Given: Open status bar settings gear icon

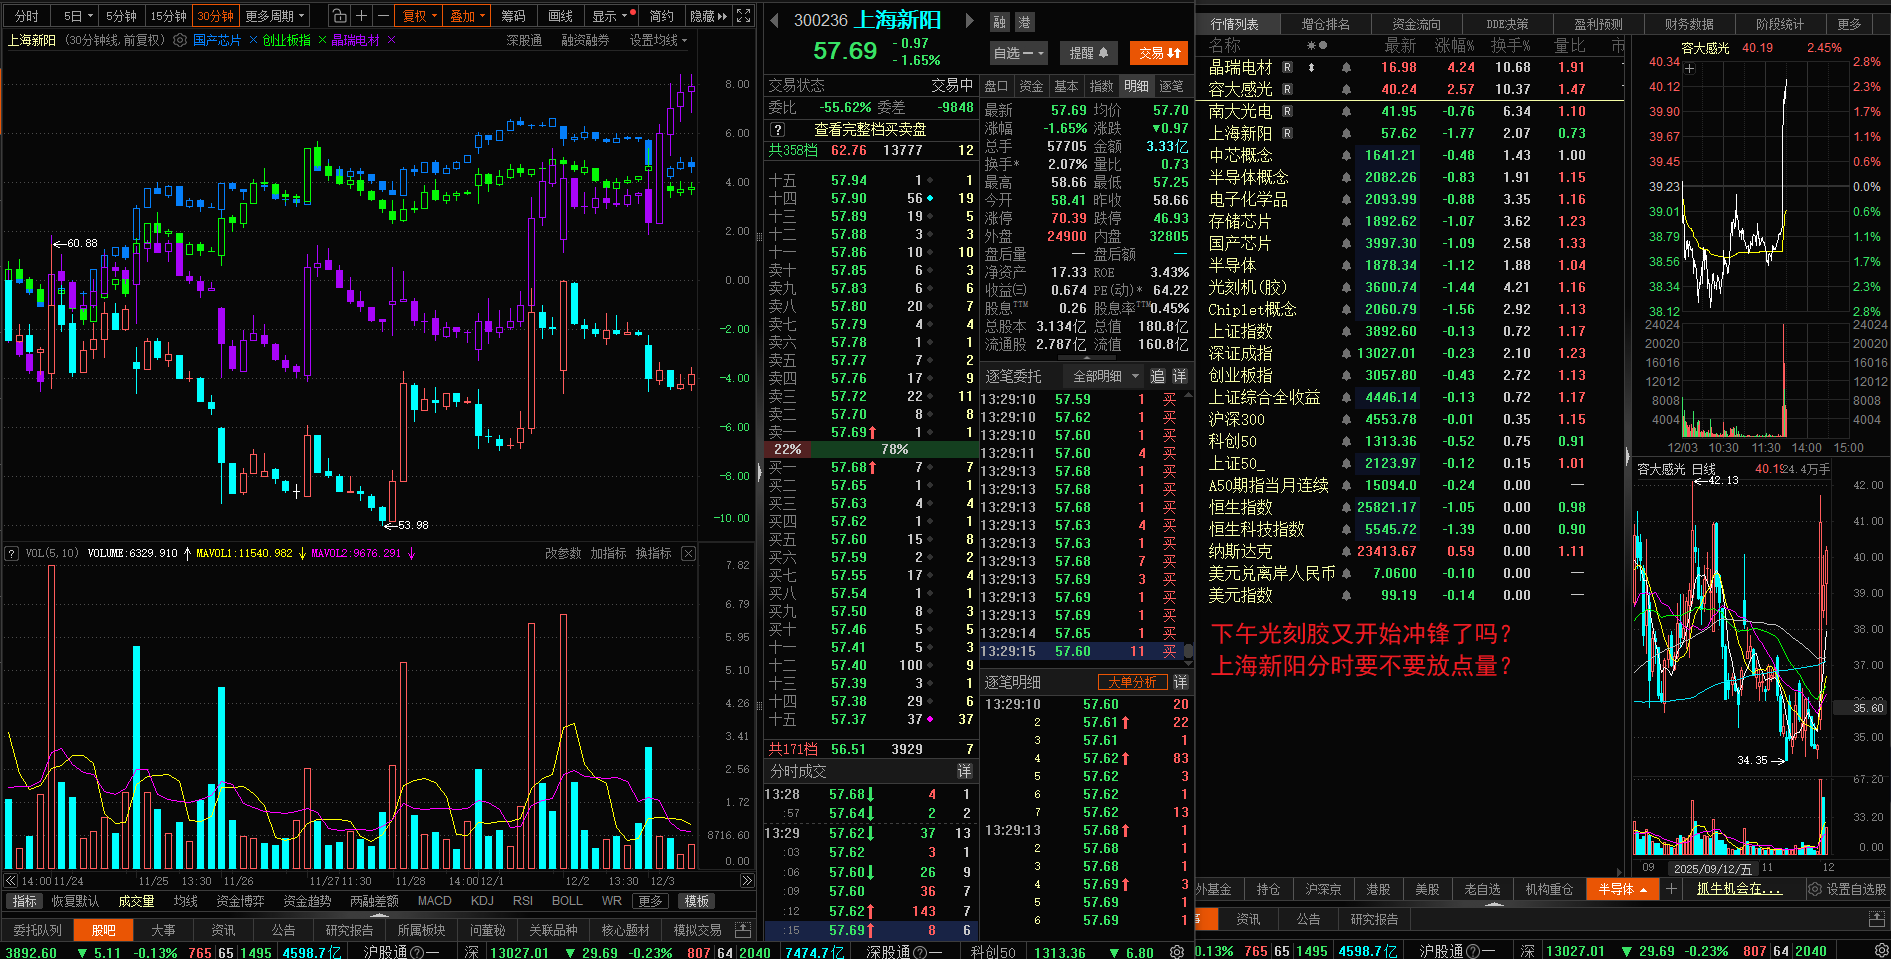Looking at the screenshot, I should point(1177,951).
